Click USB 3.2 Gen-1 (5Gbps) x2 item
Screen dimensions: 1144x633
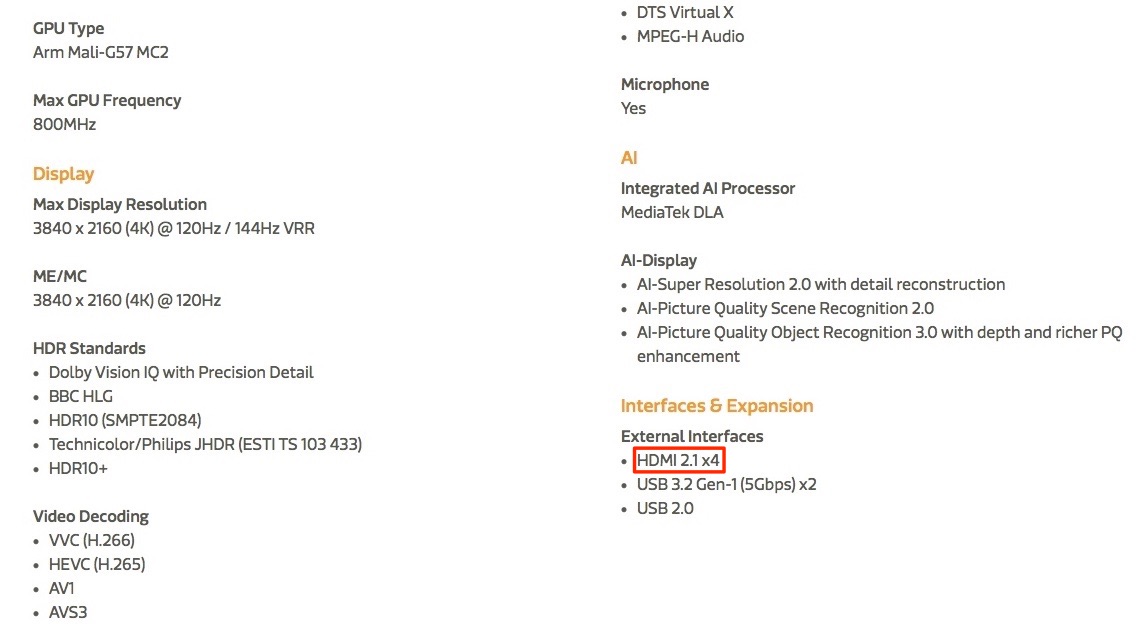(727, 484)
